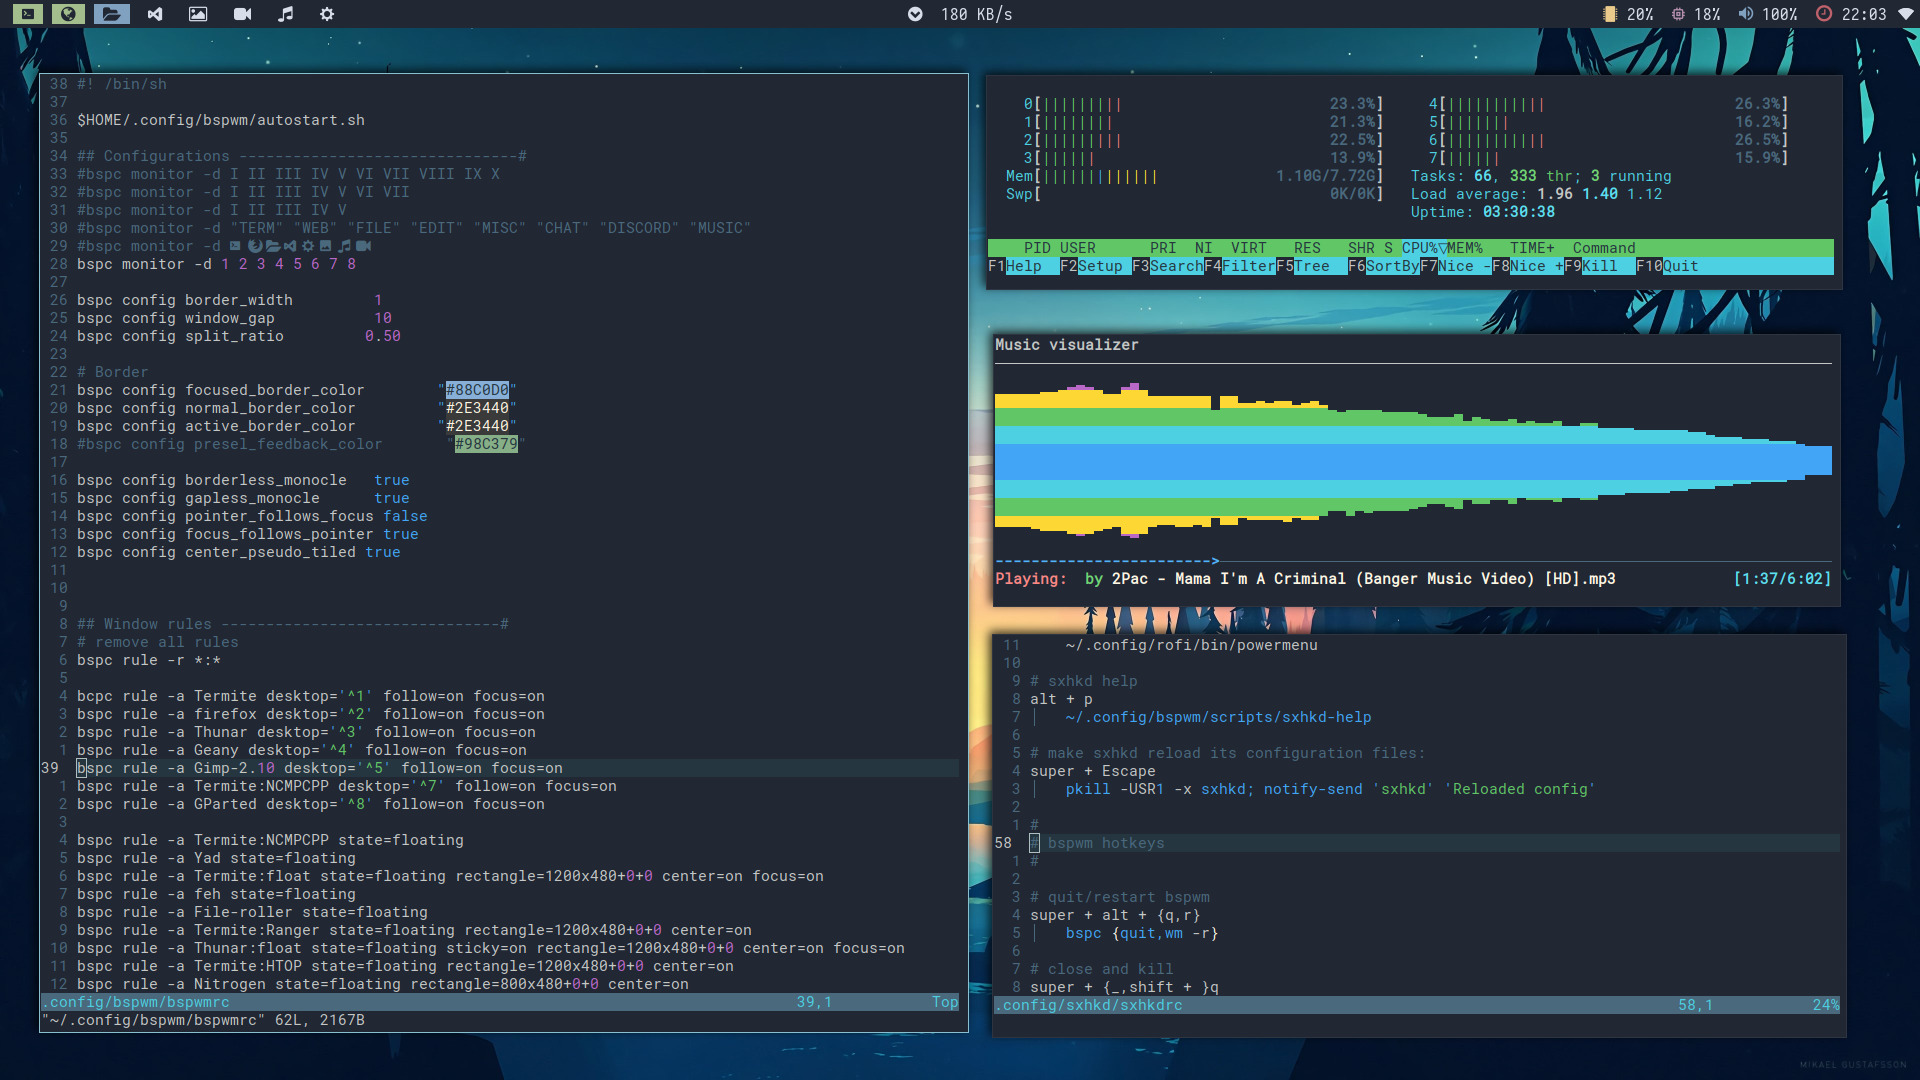The width and height of the screenshot is (1920, 1080).
Task: Click the 'bspc rule -a Gimp-2.10' line
Action: point(320,768)
